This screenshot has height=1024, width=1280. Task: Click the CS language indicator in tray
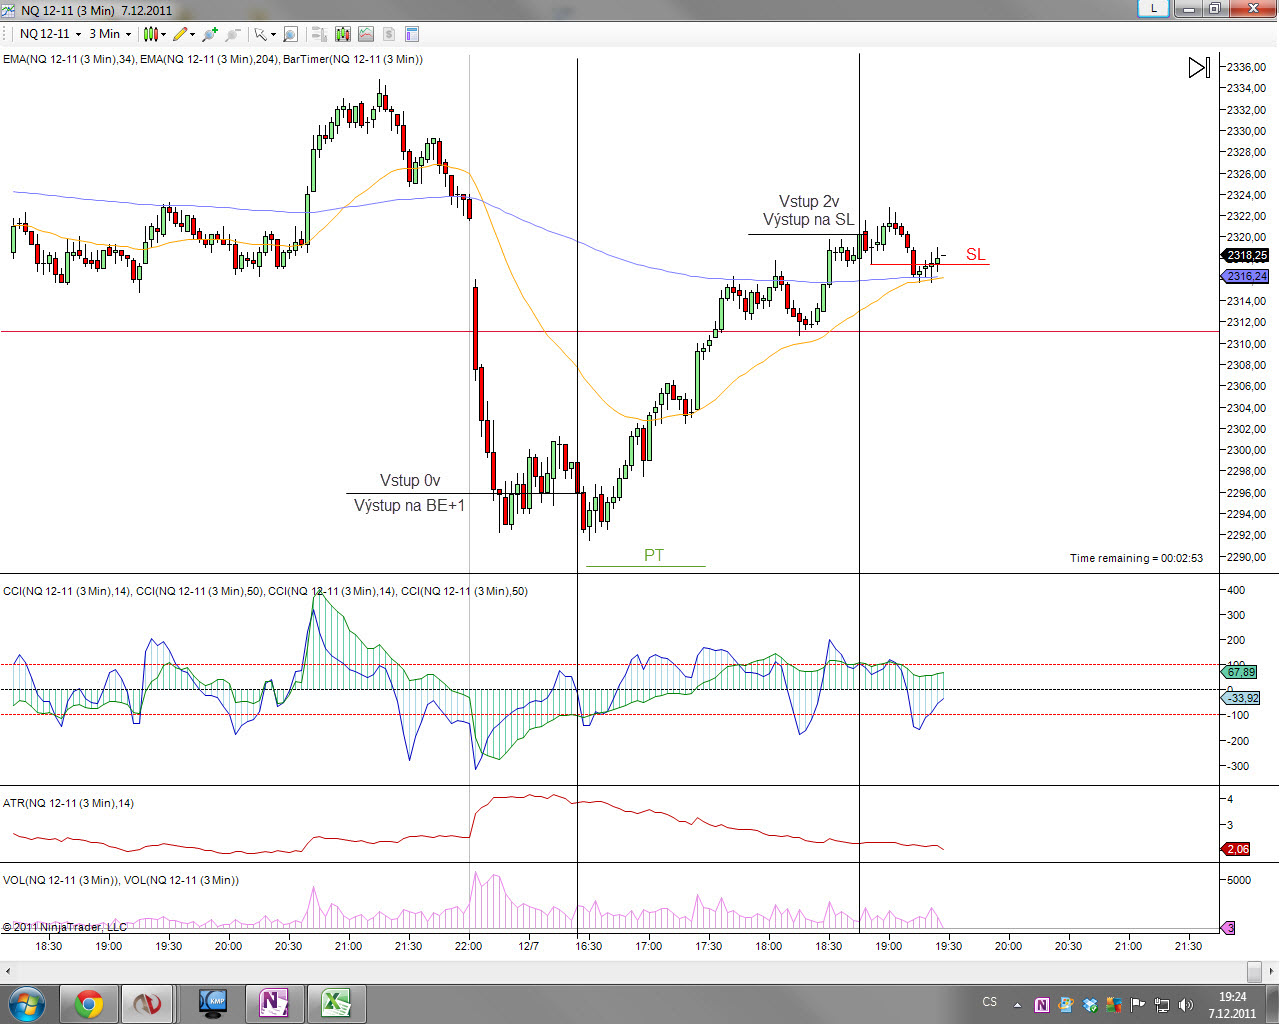[990, 1002]
